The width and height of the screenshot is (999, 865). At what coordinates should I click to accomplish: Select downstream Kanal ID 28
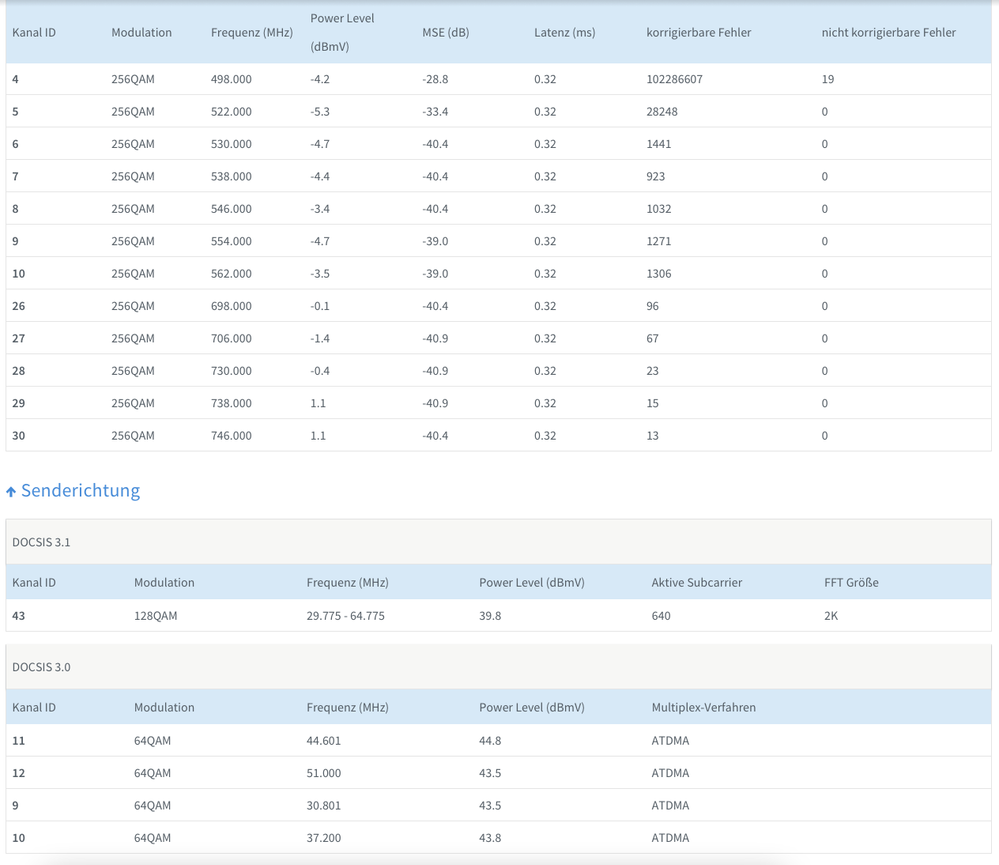[x=18, y=371]
